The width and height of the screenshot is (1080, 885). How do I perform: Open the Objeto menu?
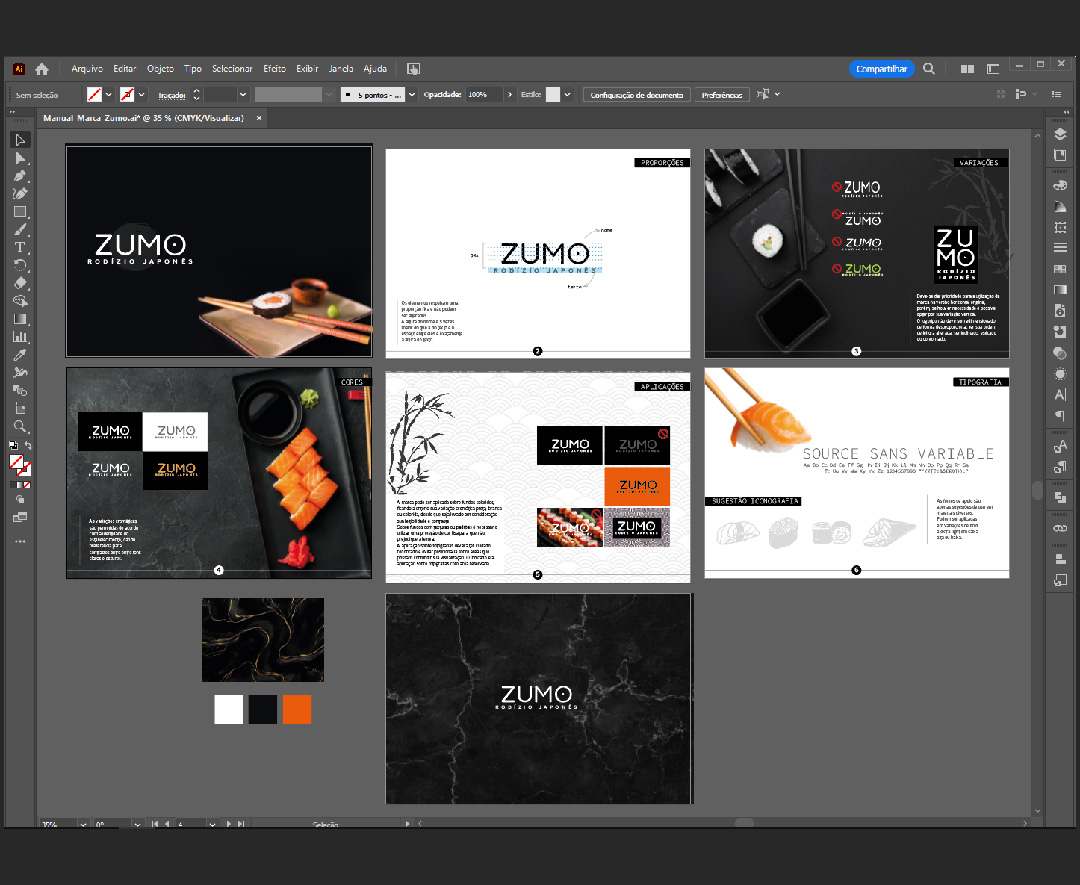pos(160,69)
